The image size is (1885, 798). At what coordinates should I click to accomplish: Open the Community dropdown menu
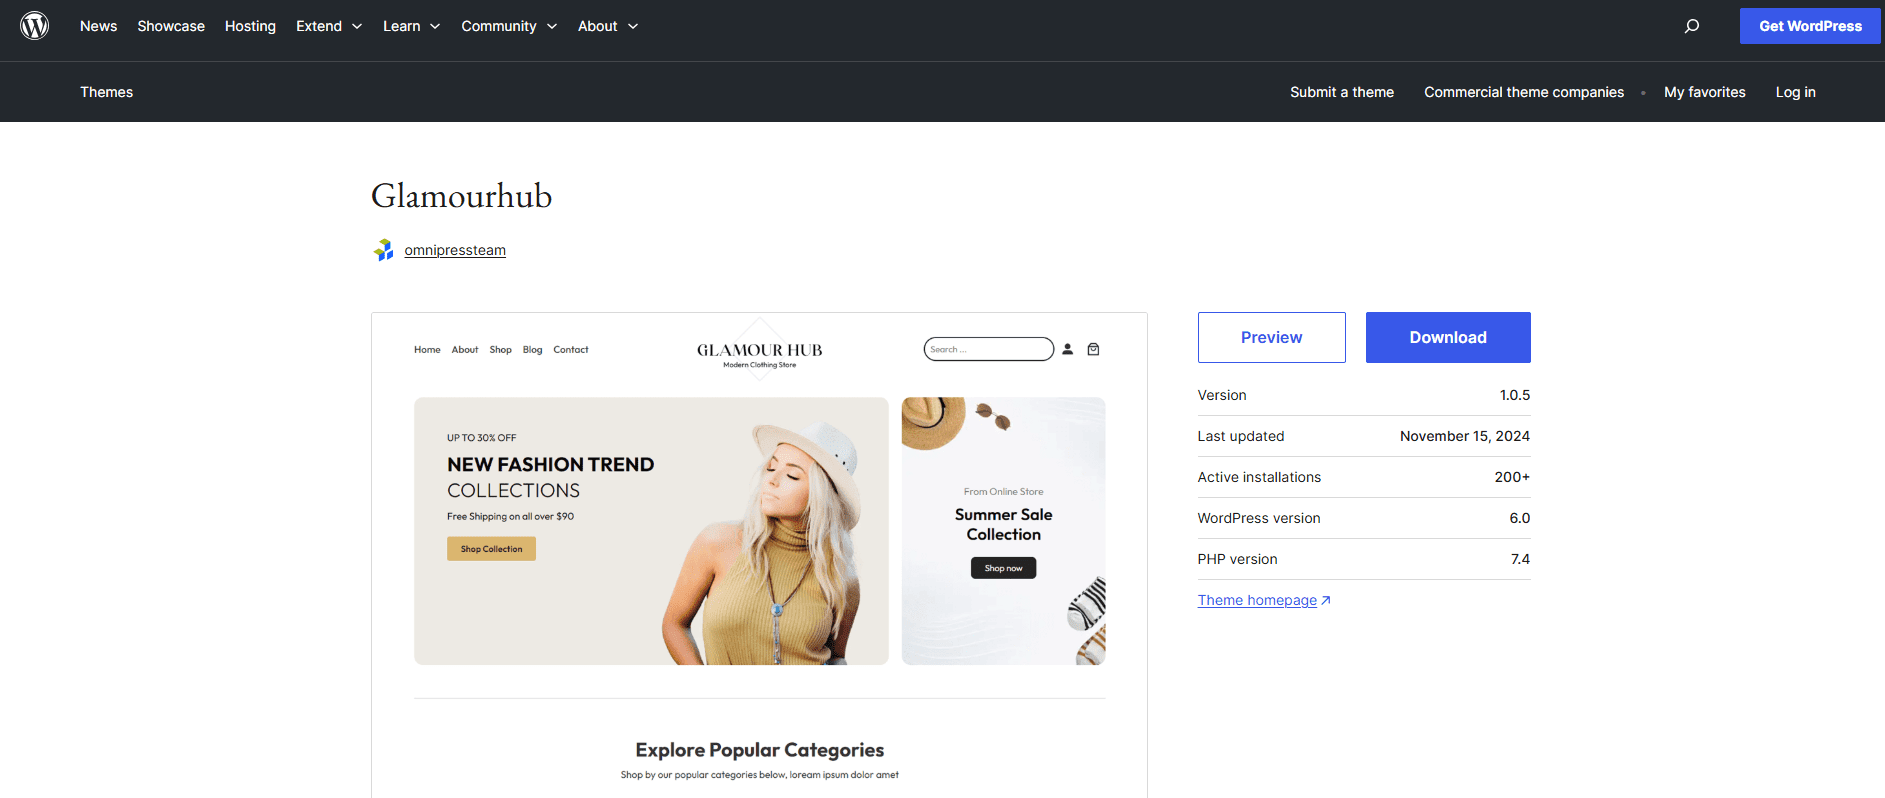click(x=509, y=26)
